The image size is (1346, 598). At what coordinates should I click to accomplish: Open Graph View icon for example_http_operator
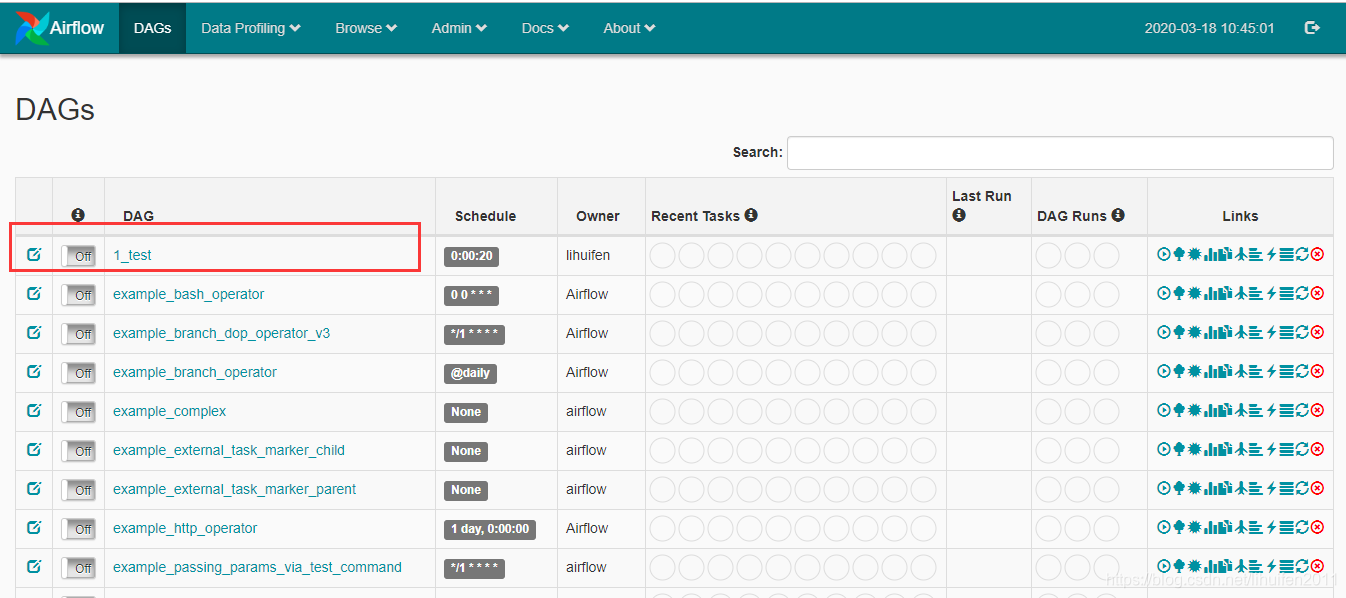tap(1195, 527)
